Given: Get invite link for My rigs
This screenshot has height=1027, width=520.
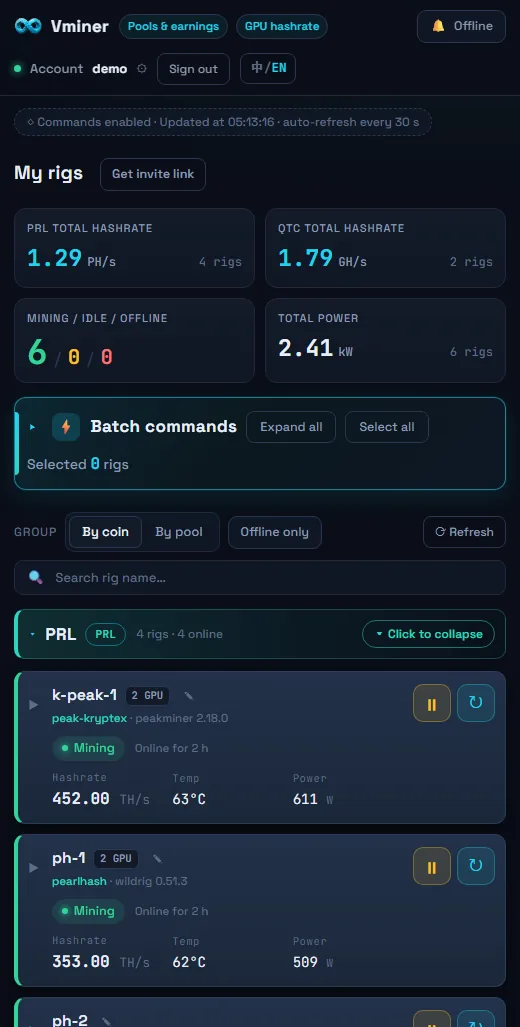Looking at the screenshot, I should coord(153,174).
